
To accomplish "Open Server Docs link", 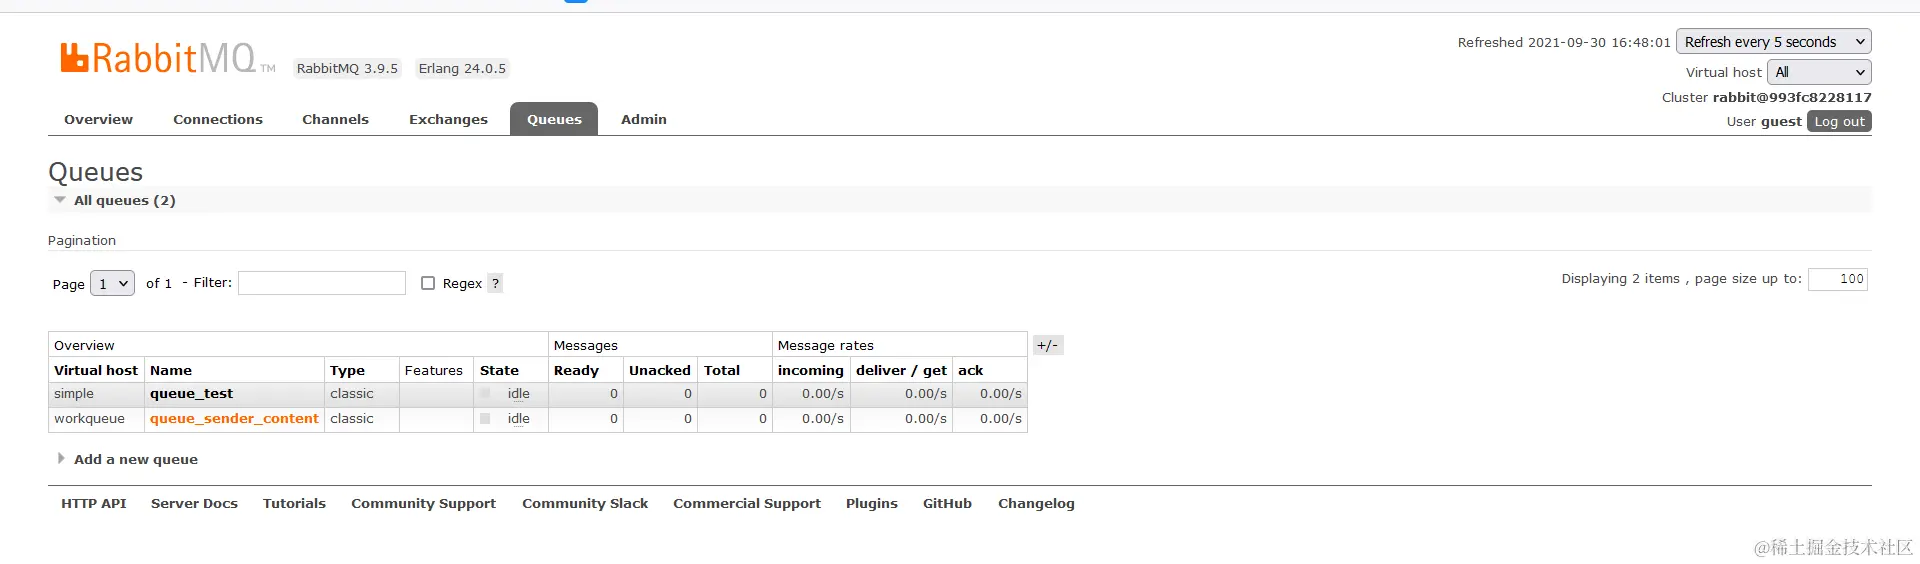I will click(x=194, y=503).
